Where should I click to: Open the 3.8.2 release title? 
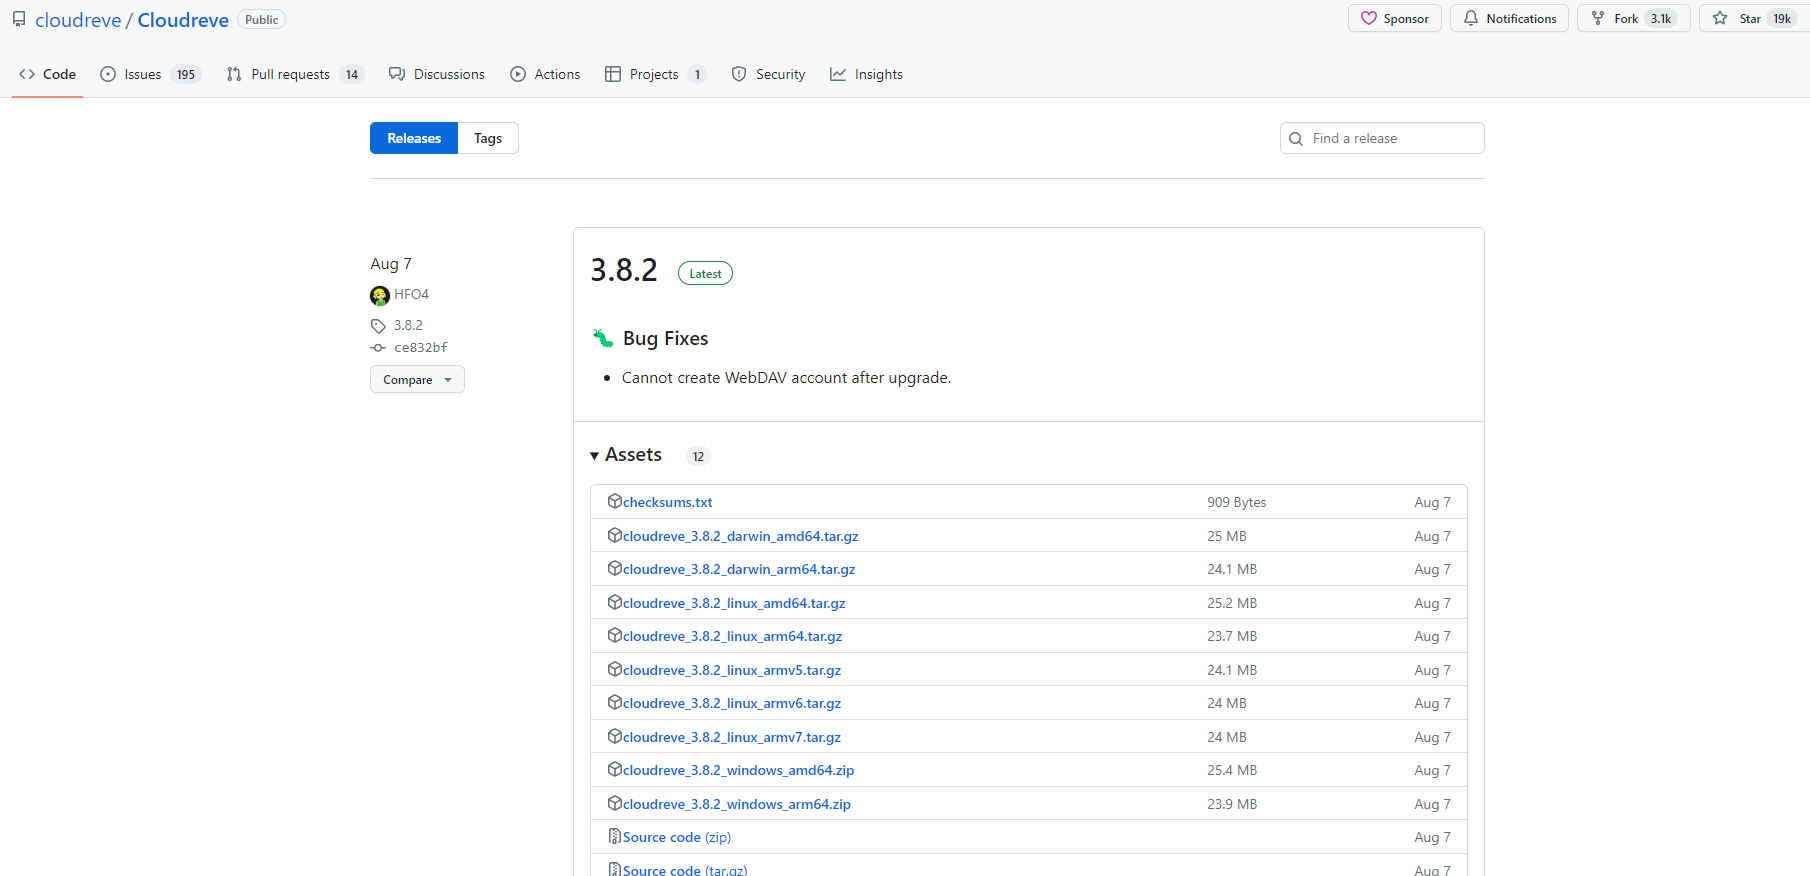(x=624, y=270)
